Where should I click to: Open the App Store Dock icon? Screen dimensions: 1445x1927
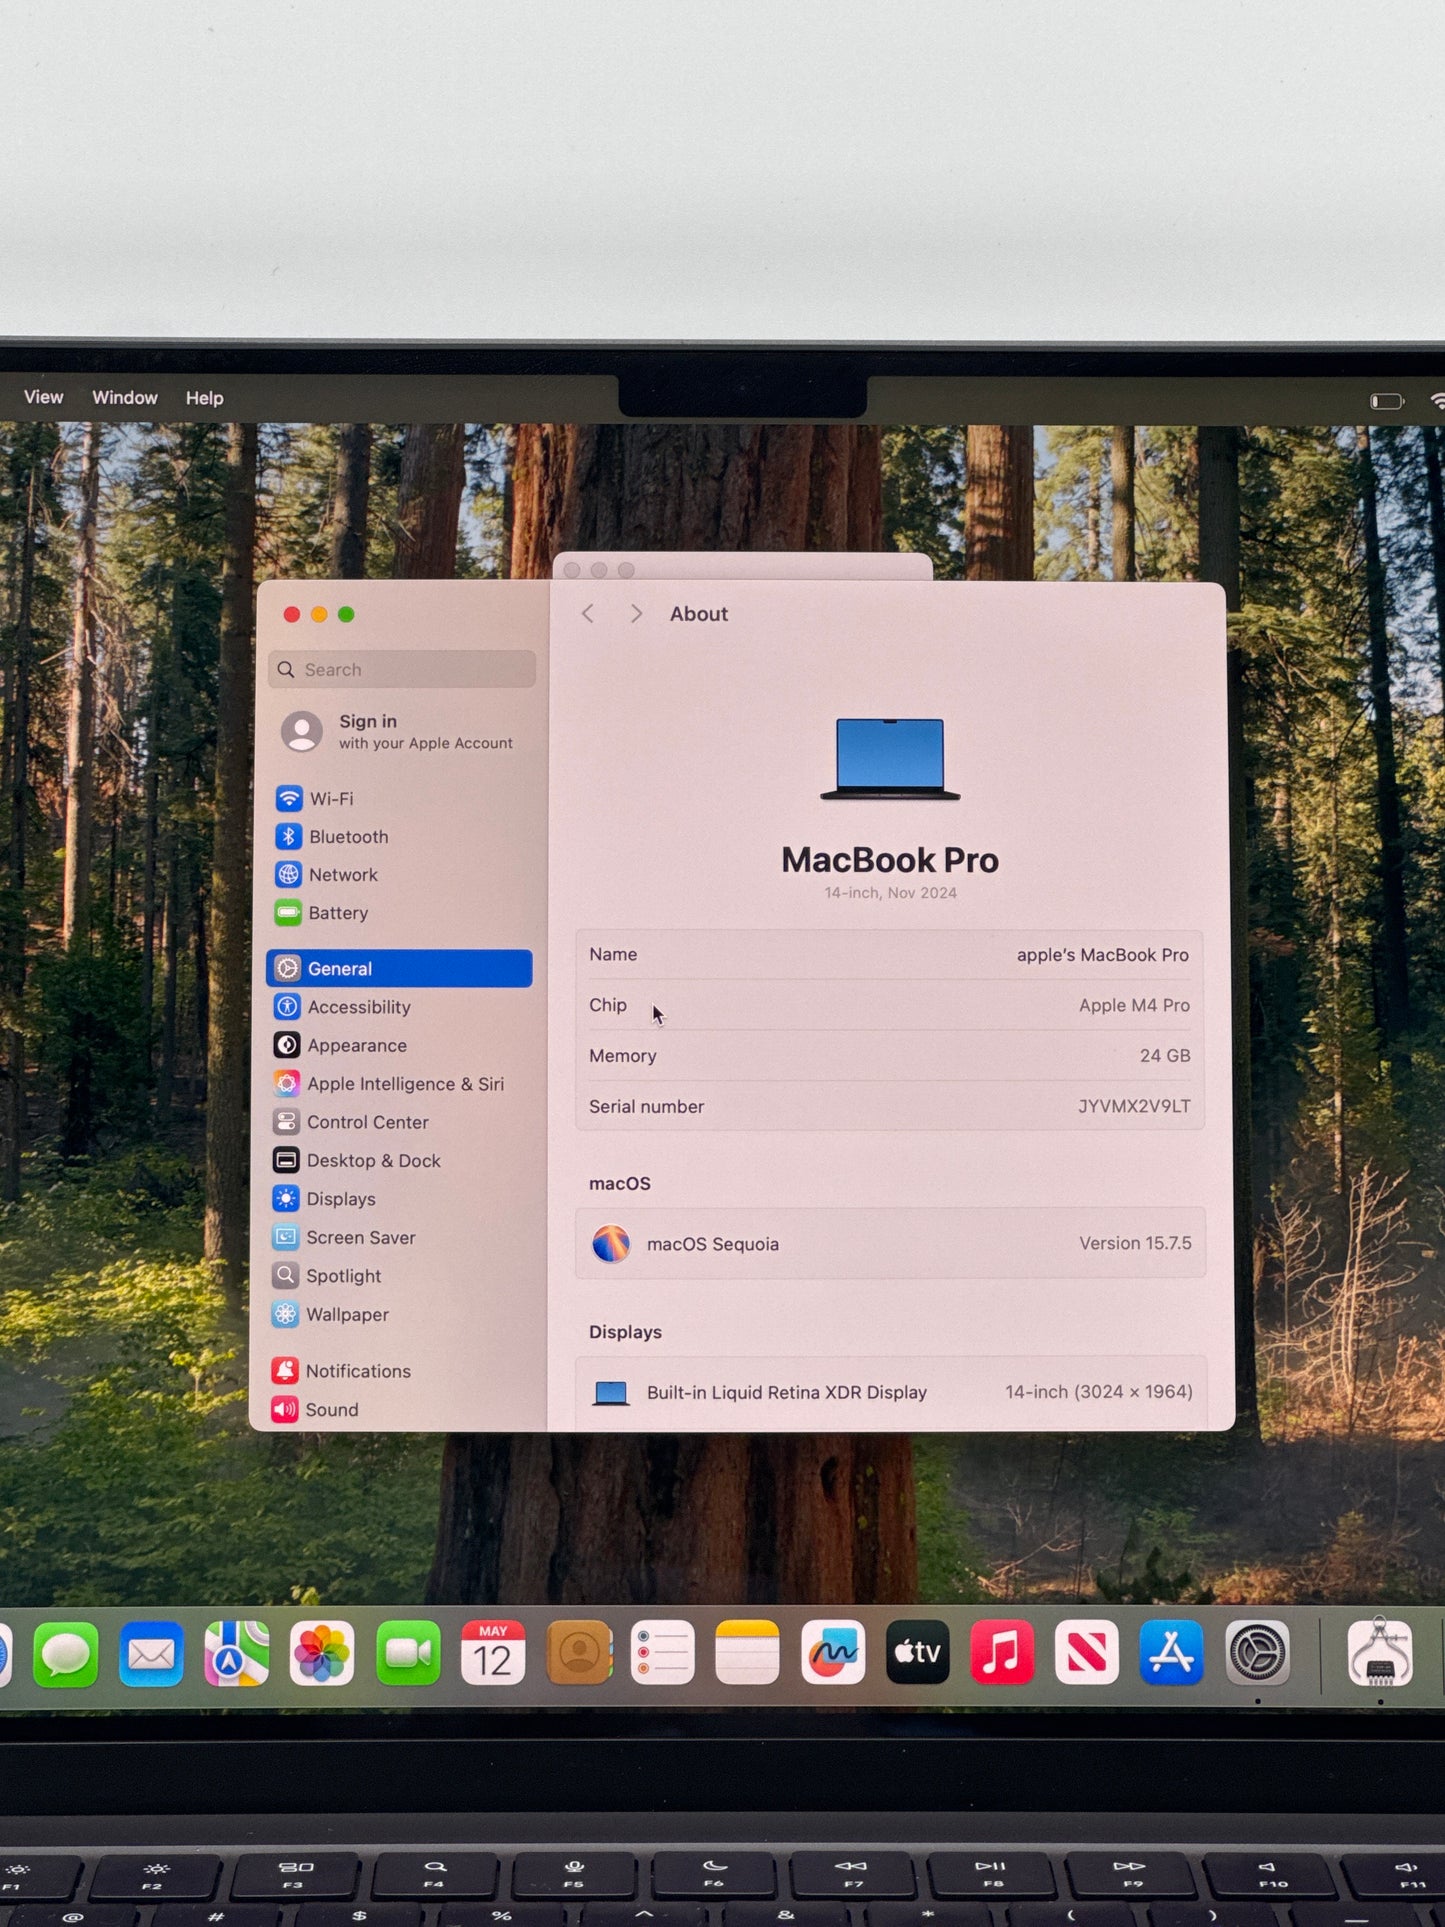click(x=1171, y=1653)
